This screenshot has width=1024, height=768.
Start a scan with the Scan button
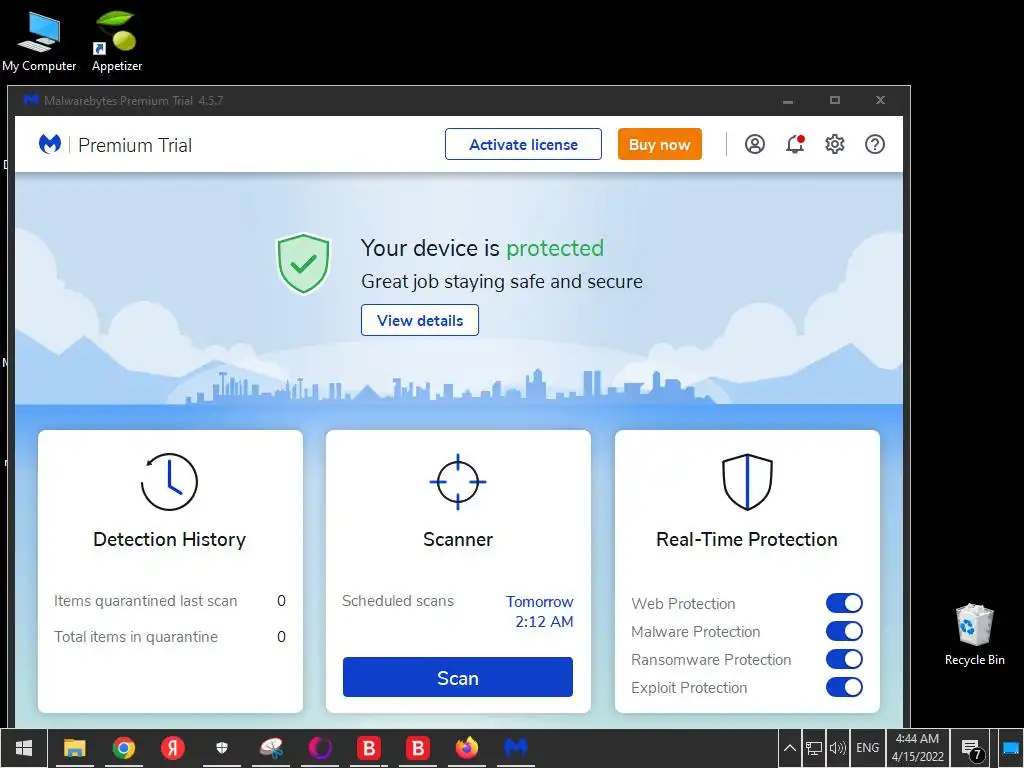458,678
